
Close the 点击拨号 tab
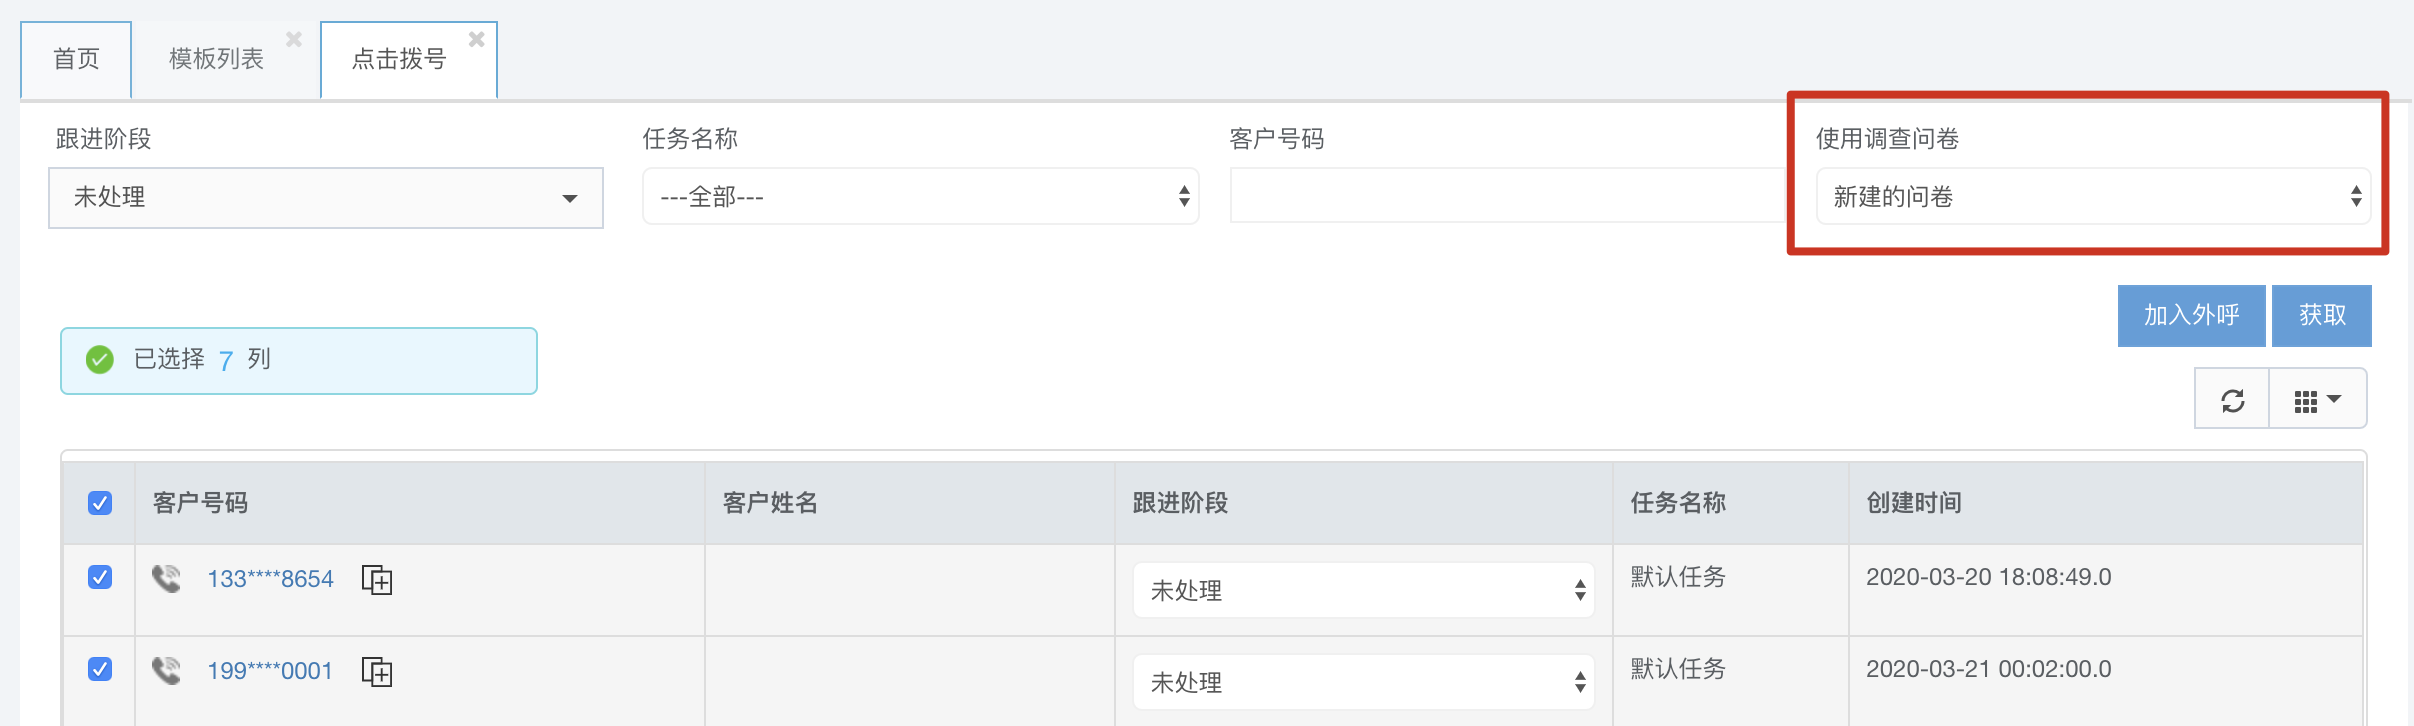point(477,40)
